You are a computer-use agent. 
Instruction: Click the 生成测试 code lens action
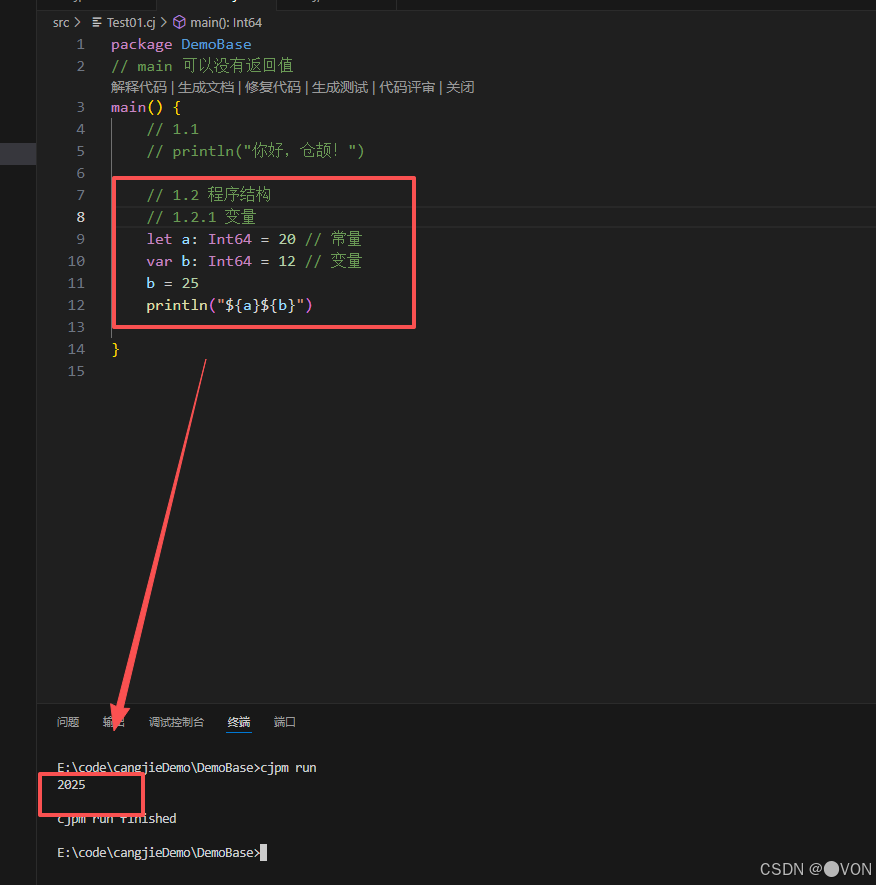pyautogui.click(x=340, y=87)
